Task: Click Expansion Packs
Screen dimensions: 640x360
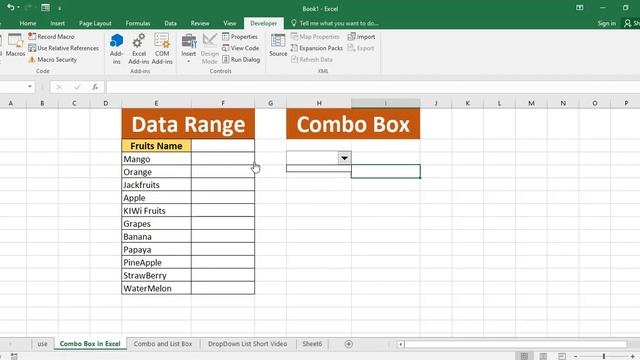Action: [317, 48]
